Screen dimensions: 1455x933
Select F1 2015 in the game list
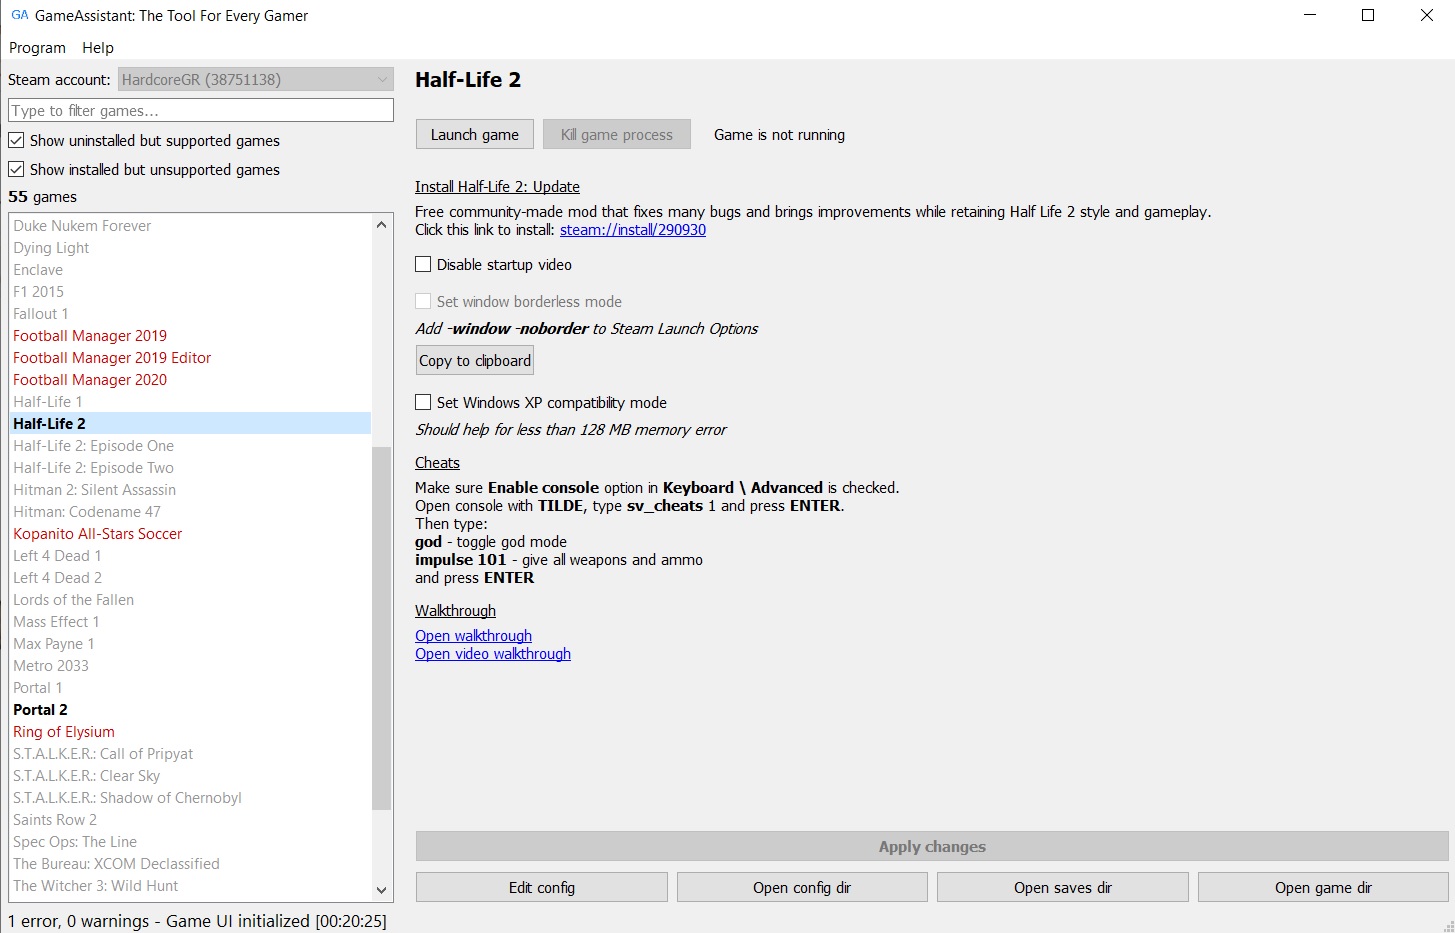[190, 292]
